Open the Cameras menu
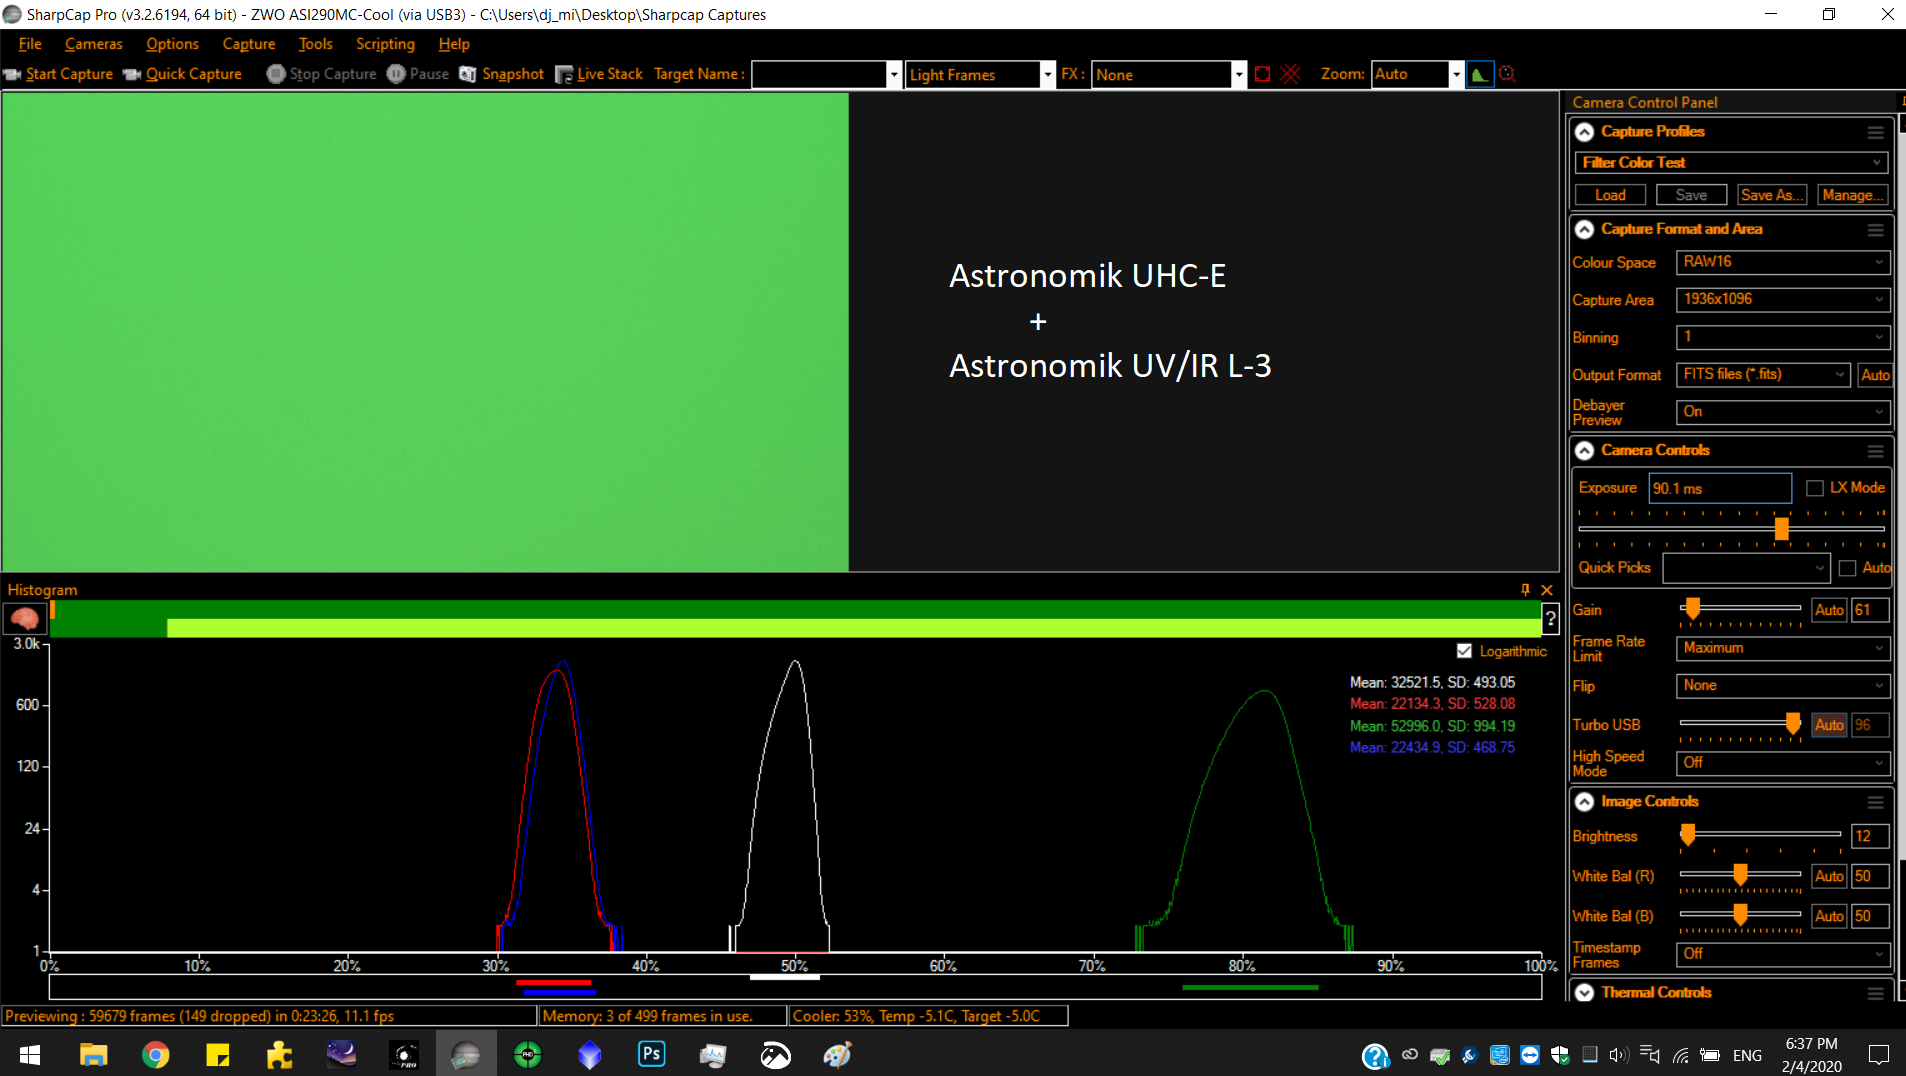The height and width of the screenshot is (1076, 1906). click(x=94, y=44)
